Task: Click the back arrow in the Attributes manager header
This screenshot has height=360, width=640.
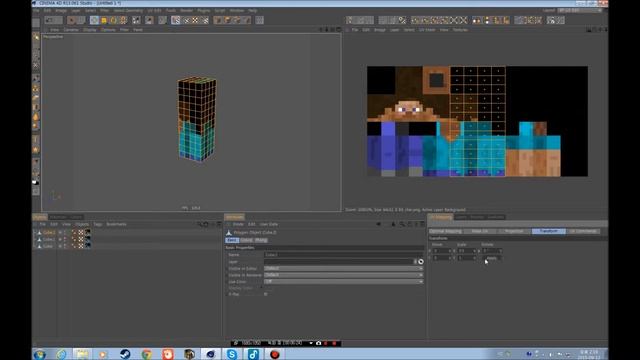Action: [x=378, y=224]
